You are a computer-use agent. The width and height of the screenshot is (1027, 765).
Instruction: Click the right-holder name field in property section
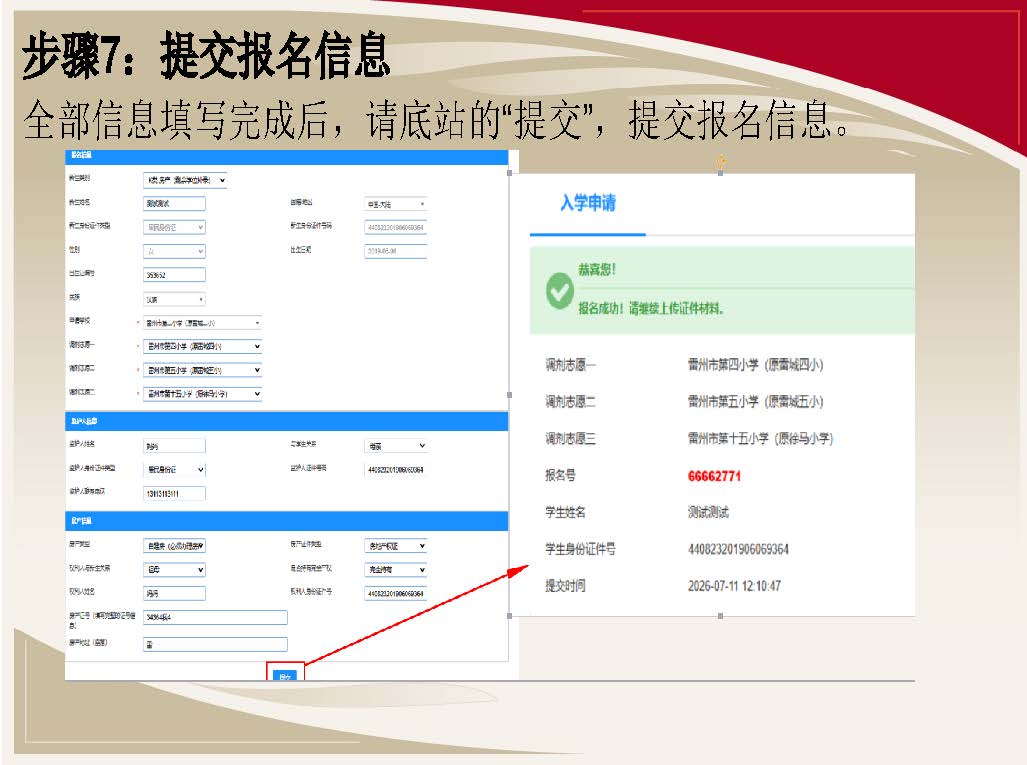pos(174,593)
